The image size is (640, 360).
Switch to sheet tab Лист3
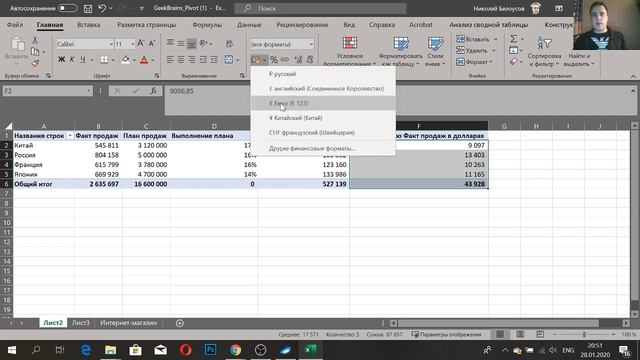coord(80,323)
